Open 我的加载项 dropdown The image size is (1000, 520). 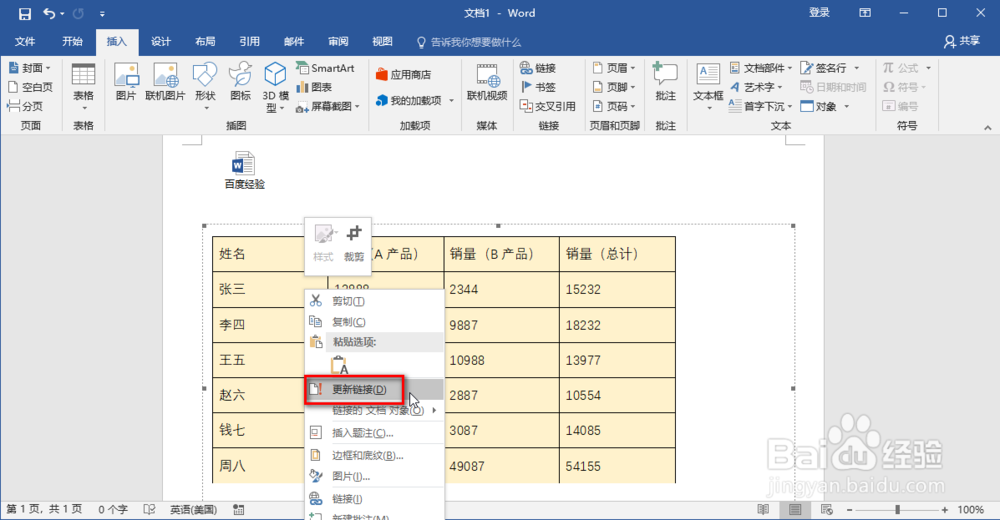click(x=415, y=101)
